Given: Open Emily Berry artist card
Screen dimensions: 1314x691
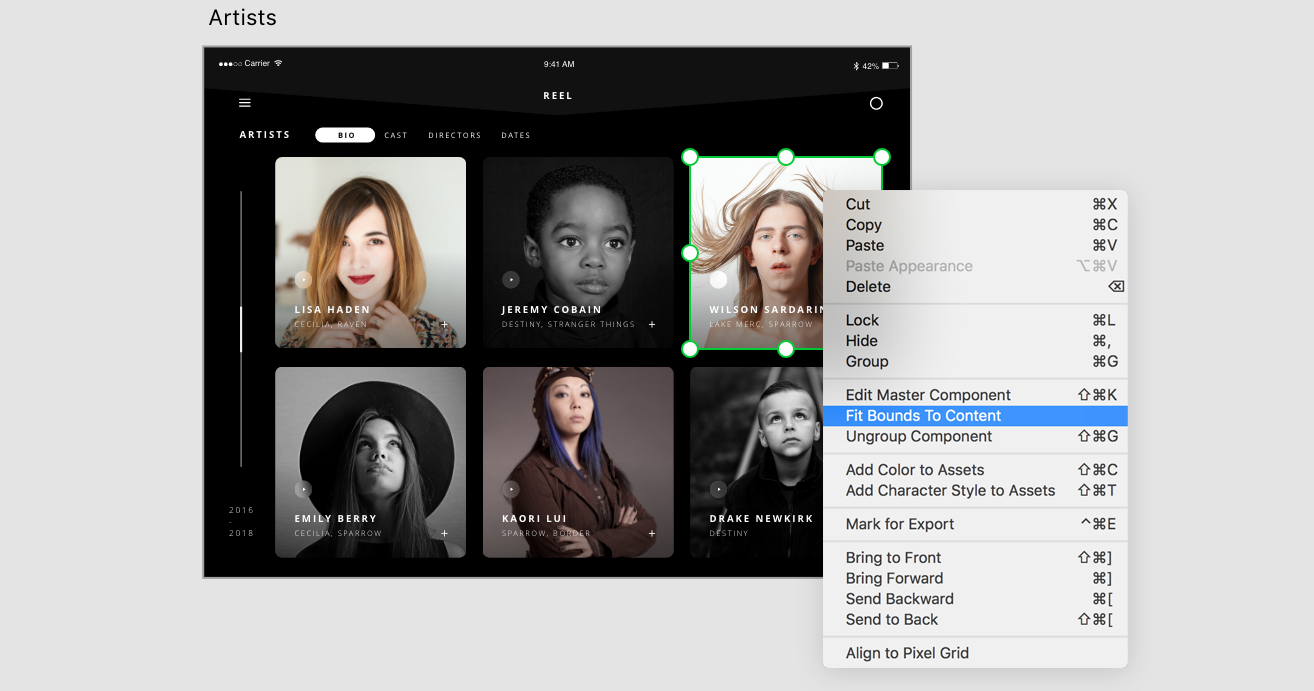Looking at the screenshot, I should 370,462.
